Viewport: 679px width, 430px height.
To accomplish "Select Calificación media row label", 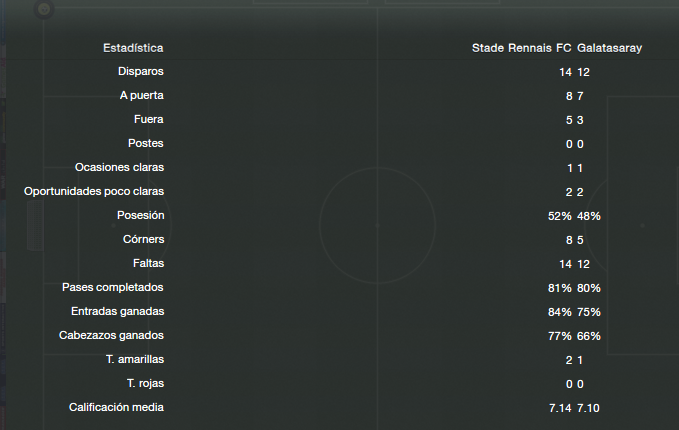I will point(116,407).
